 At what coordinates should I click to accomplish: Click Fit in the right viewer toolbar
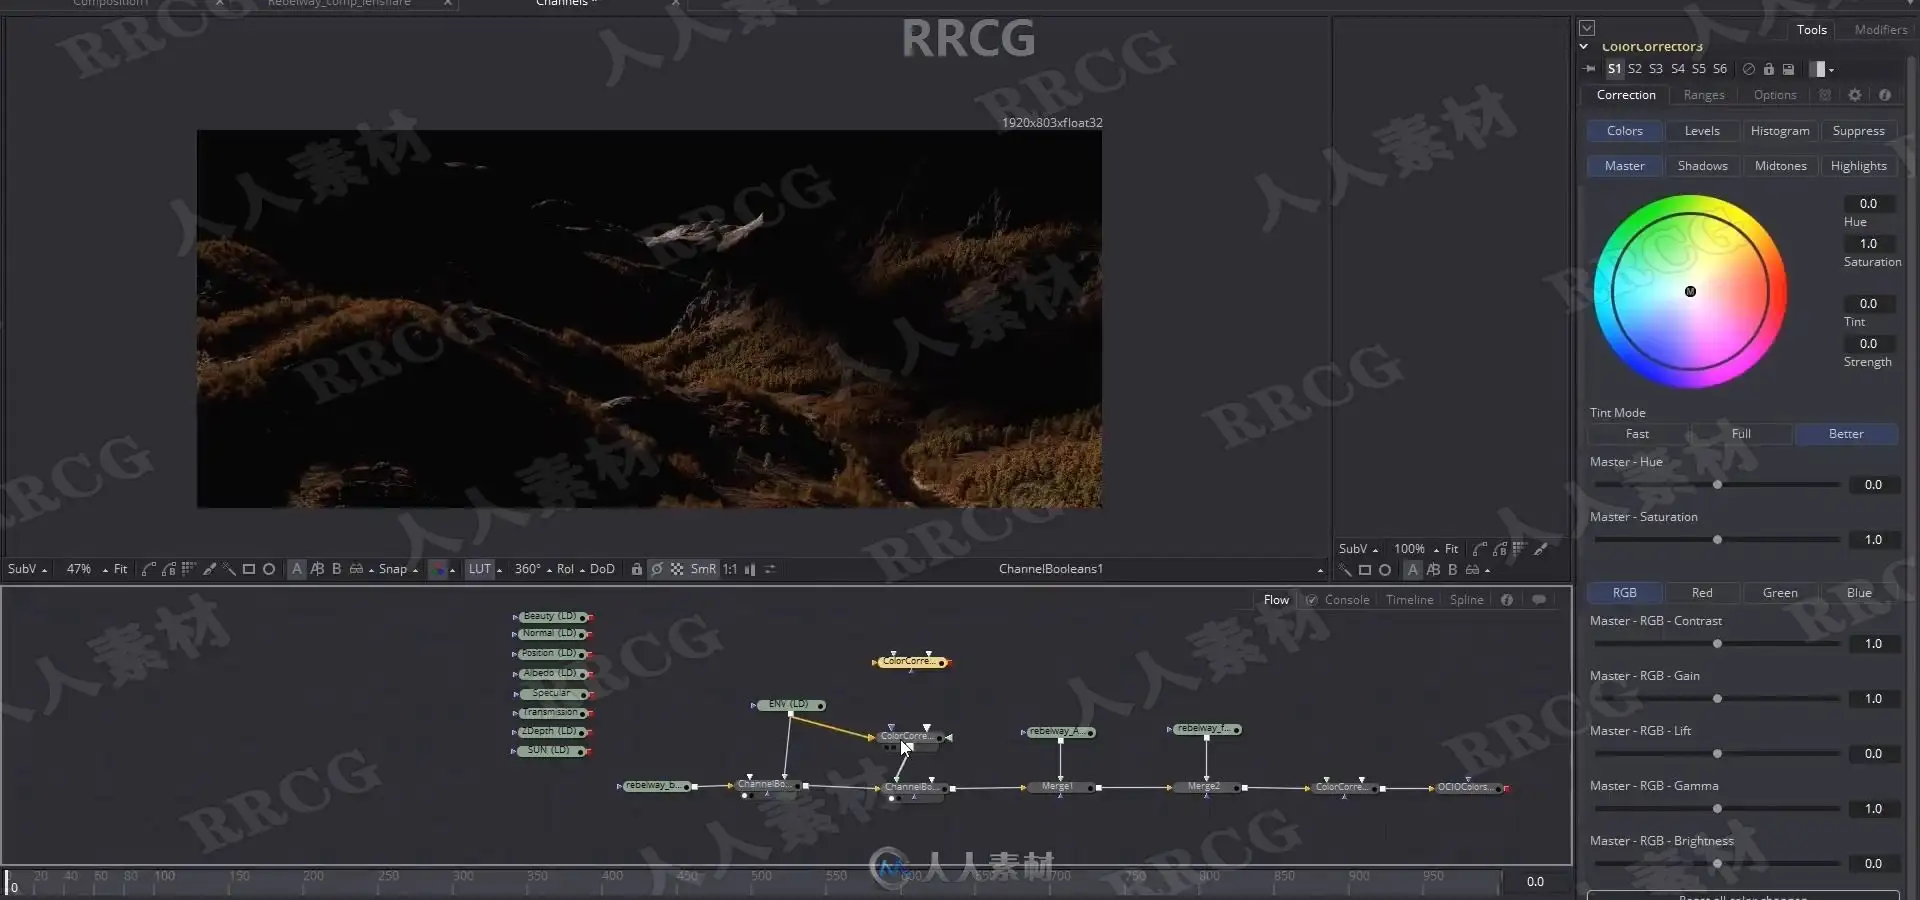coord(1451,549)
